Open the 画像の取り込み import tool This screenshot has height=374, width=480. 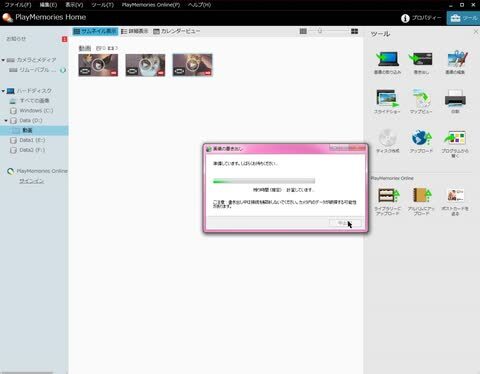(387, 62)
